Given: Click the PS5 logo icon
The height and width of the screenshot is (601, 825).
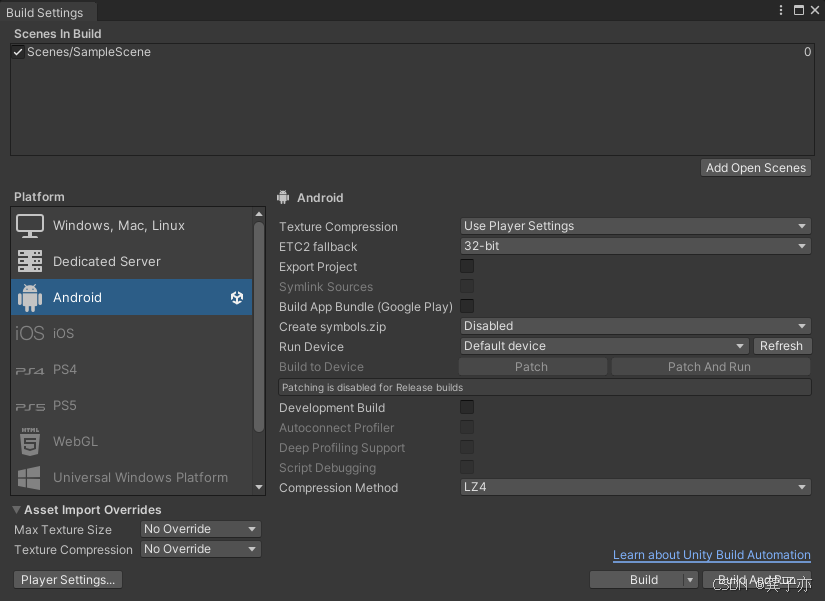Looking at the screenshot, I should coord(30,407).
